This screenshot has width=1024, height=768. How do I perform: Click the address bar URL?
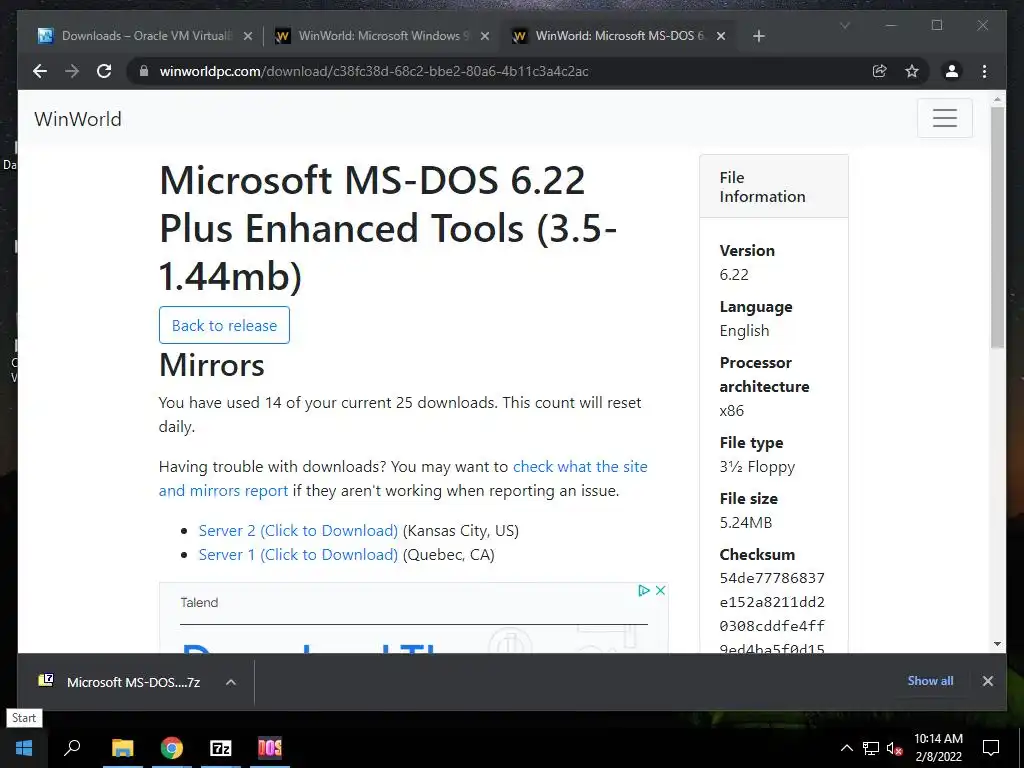pyautogui.click(x=374, y=71)
